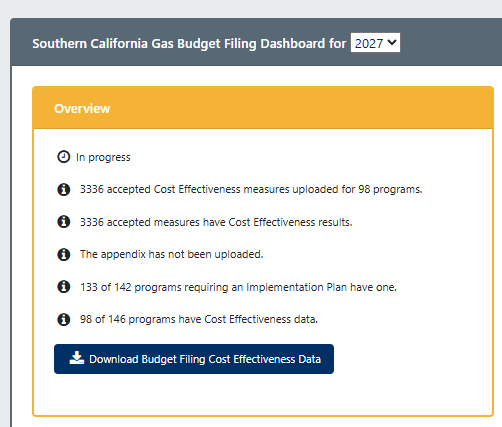Click the accepted measures have results text

216,222
